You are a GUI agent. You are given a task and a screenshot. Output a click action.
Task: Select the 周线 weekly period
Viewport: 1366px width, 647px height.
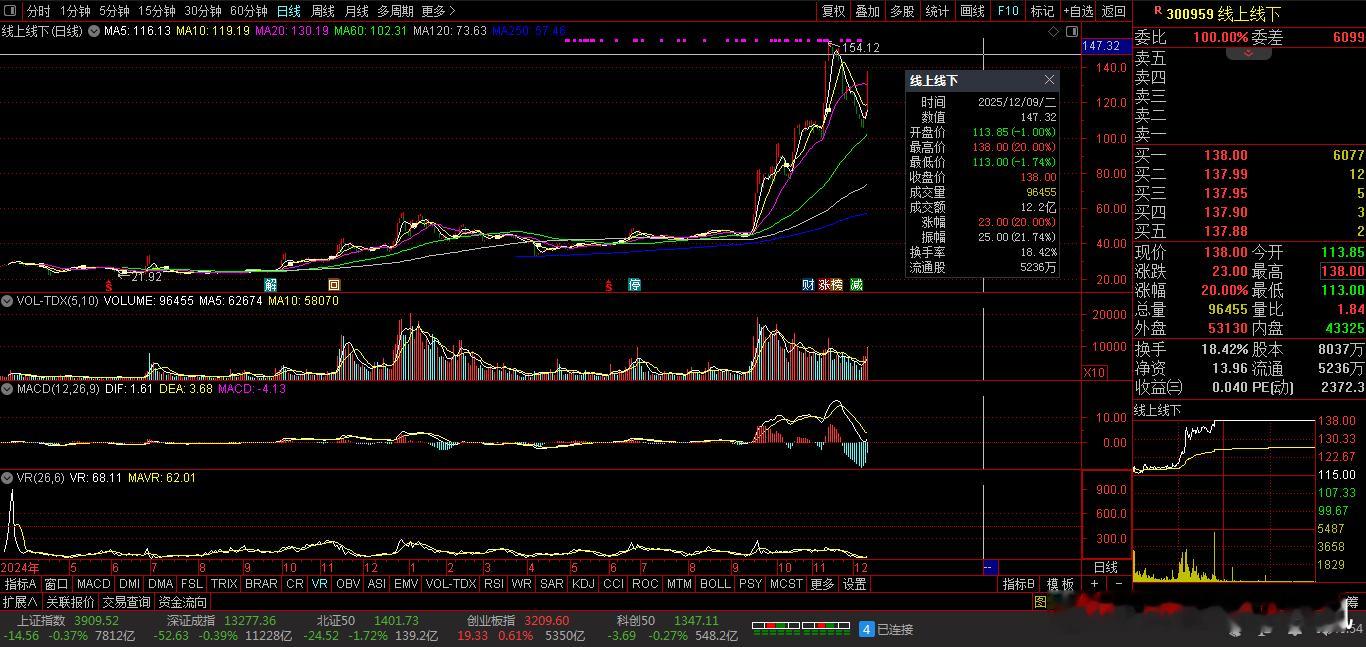click(x=323, y=11)
